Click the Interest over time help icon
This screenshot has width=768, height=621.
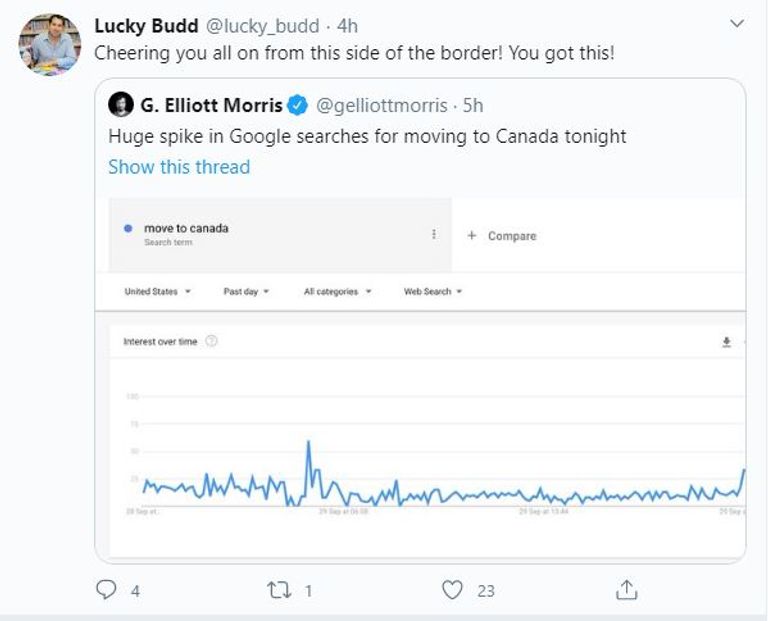point(211,342)
